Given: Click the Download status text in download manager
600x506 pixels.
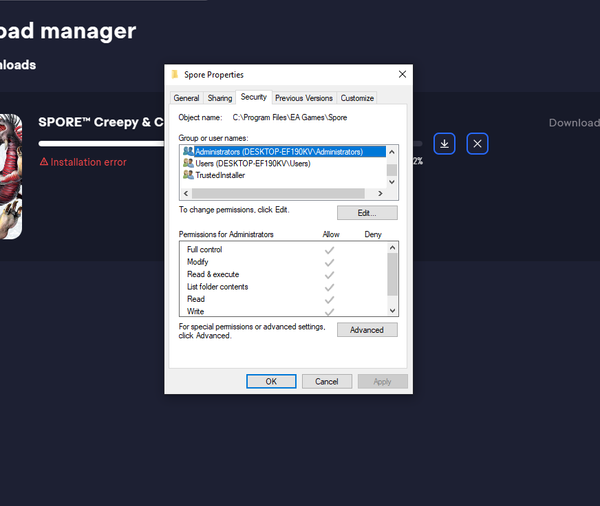Looking at the screenshot, I should click(574, 123).
